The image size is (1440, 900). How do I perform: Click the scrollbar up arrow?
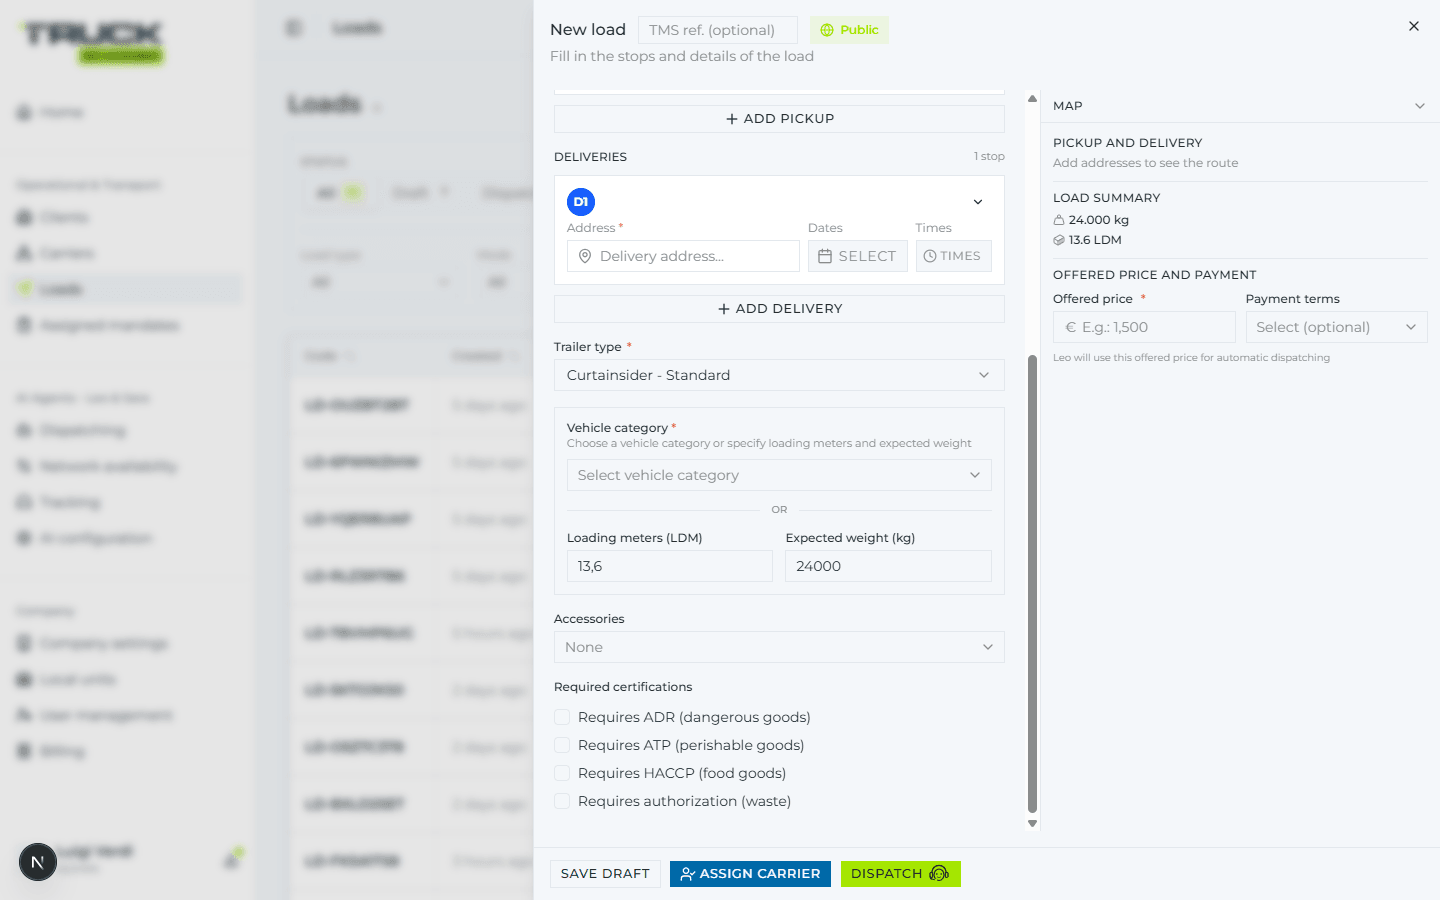1032,98
